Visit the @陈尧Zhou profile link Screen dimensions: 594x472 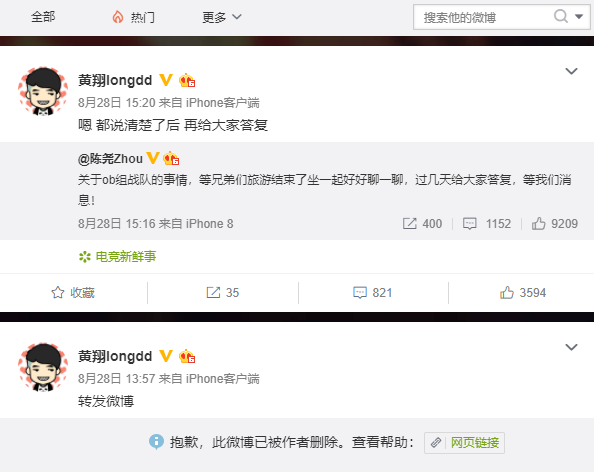pos(110,158)
